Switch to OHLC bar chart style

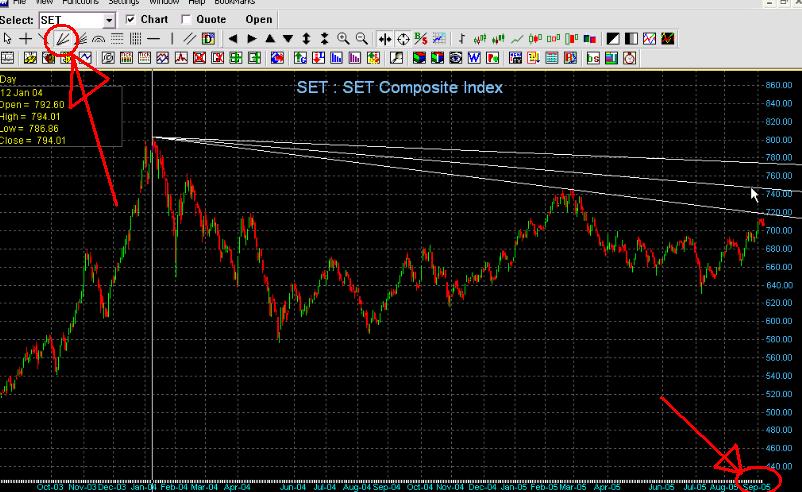click(x=461, y=39)
